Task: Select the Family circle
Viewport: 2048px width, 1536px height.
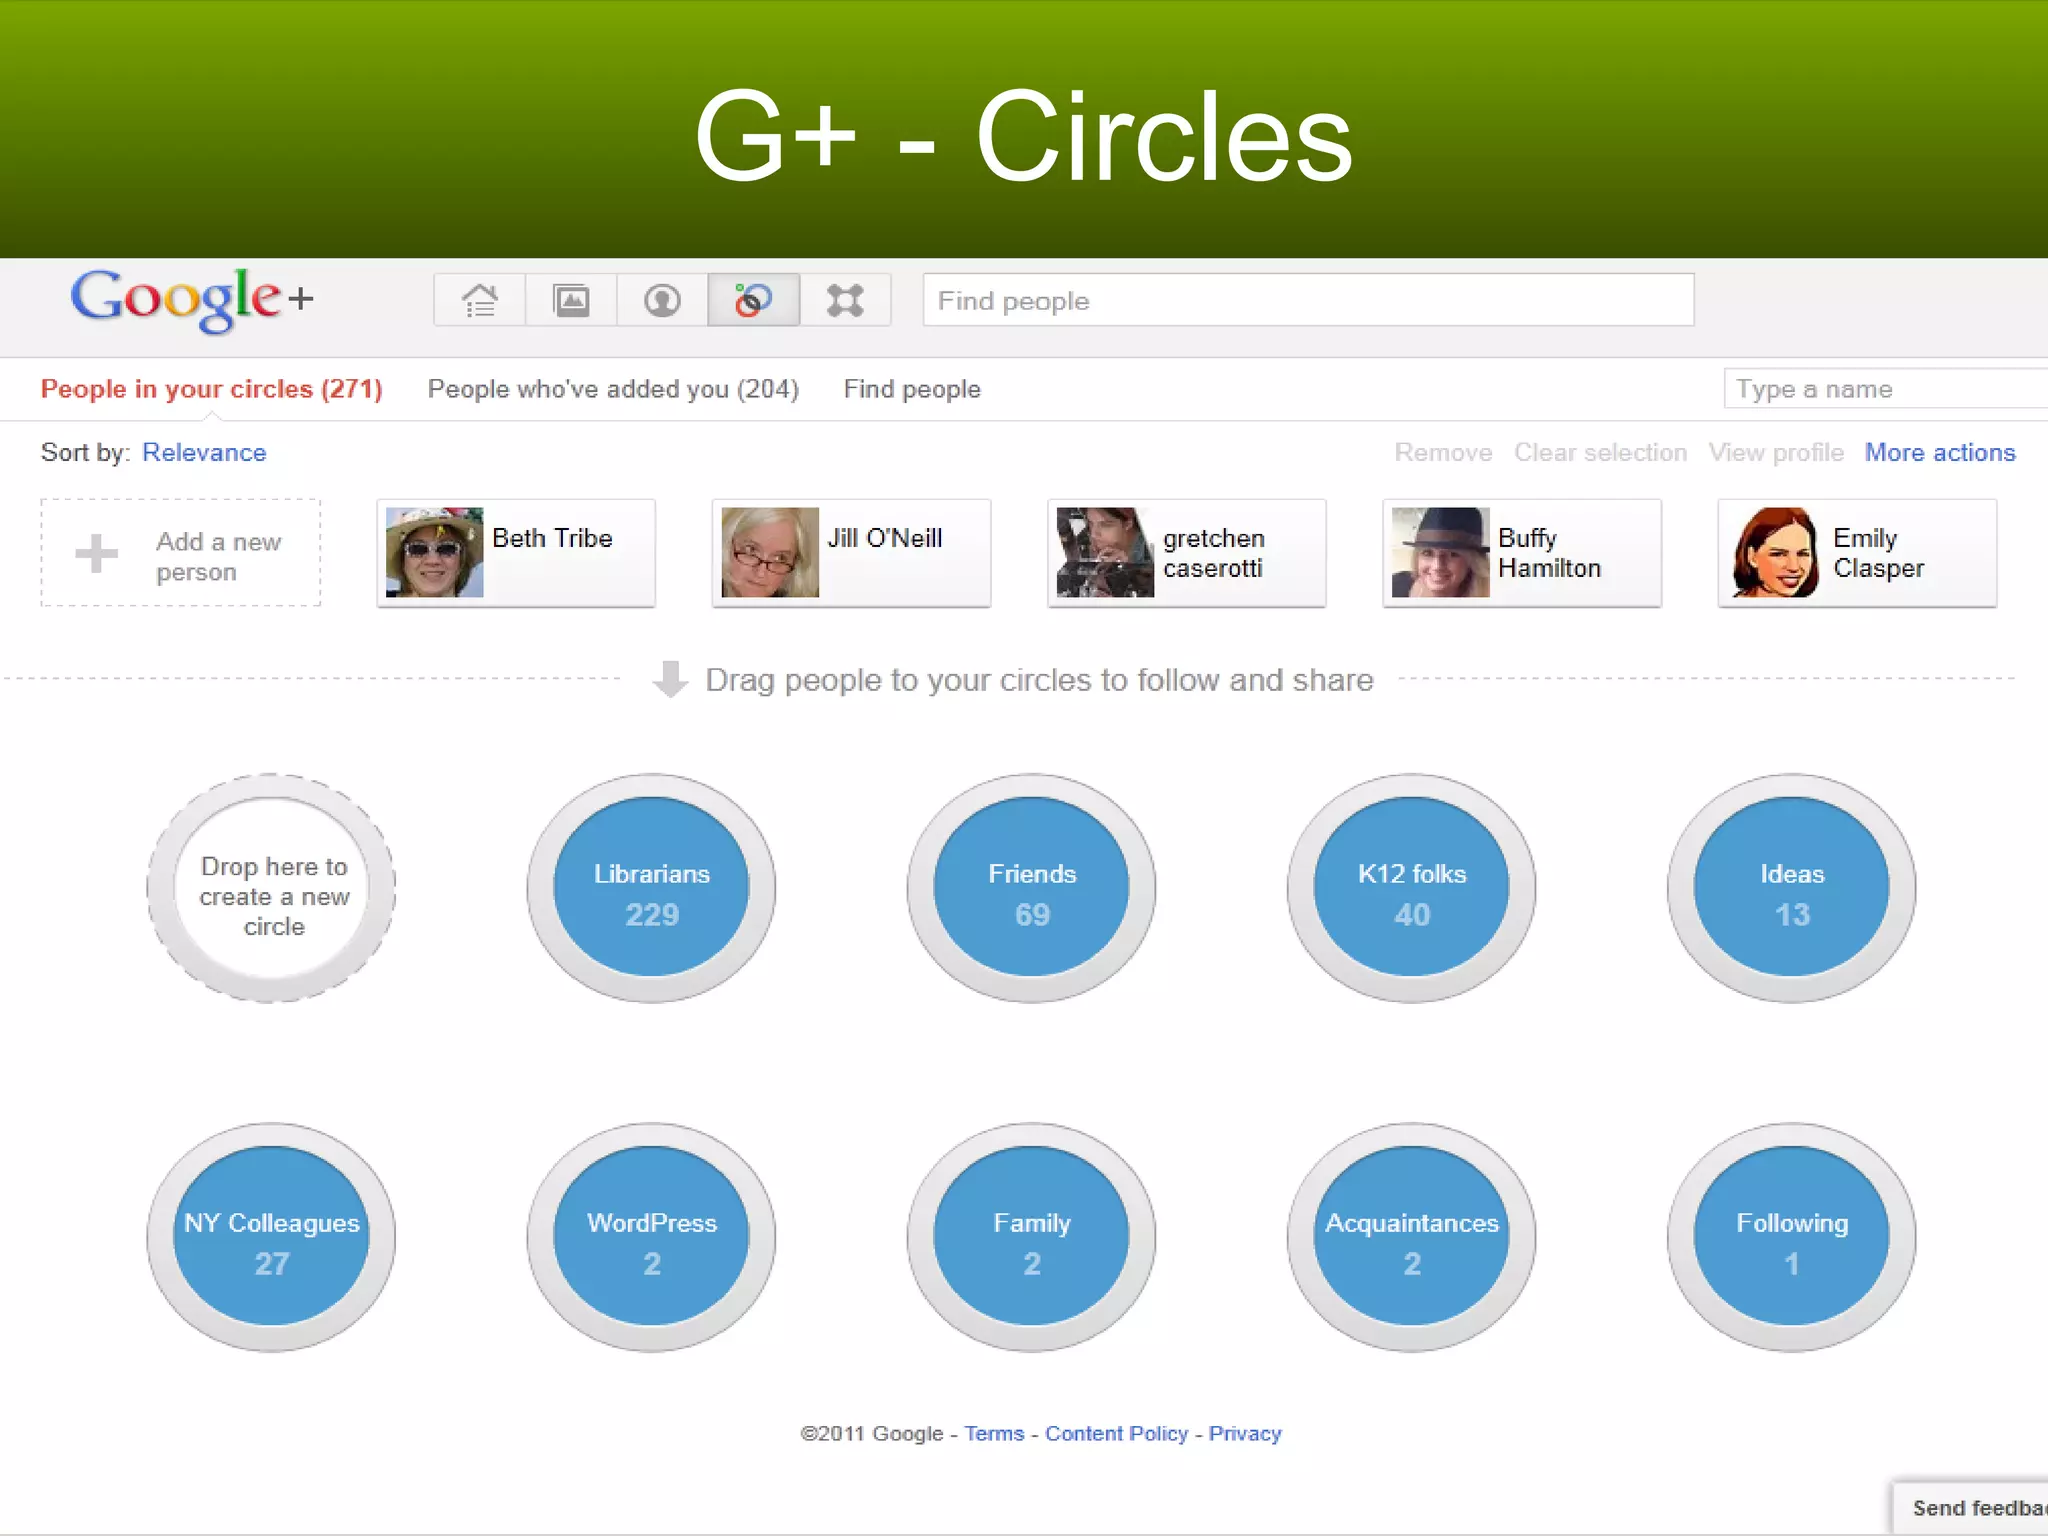Action: pos(1032,1238)
